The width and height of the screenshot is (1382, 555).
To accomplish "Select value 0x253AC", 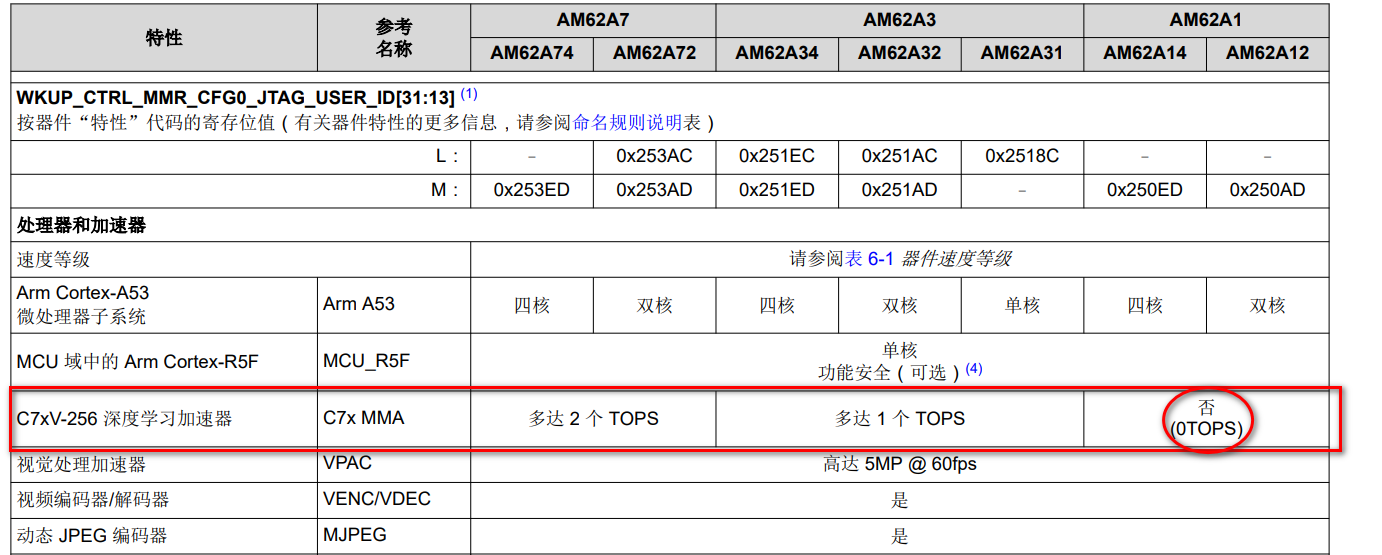I will click(x=654, y=156).
